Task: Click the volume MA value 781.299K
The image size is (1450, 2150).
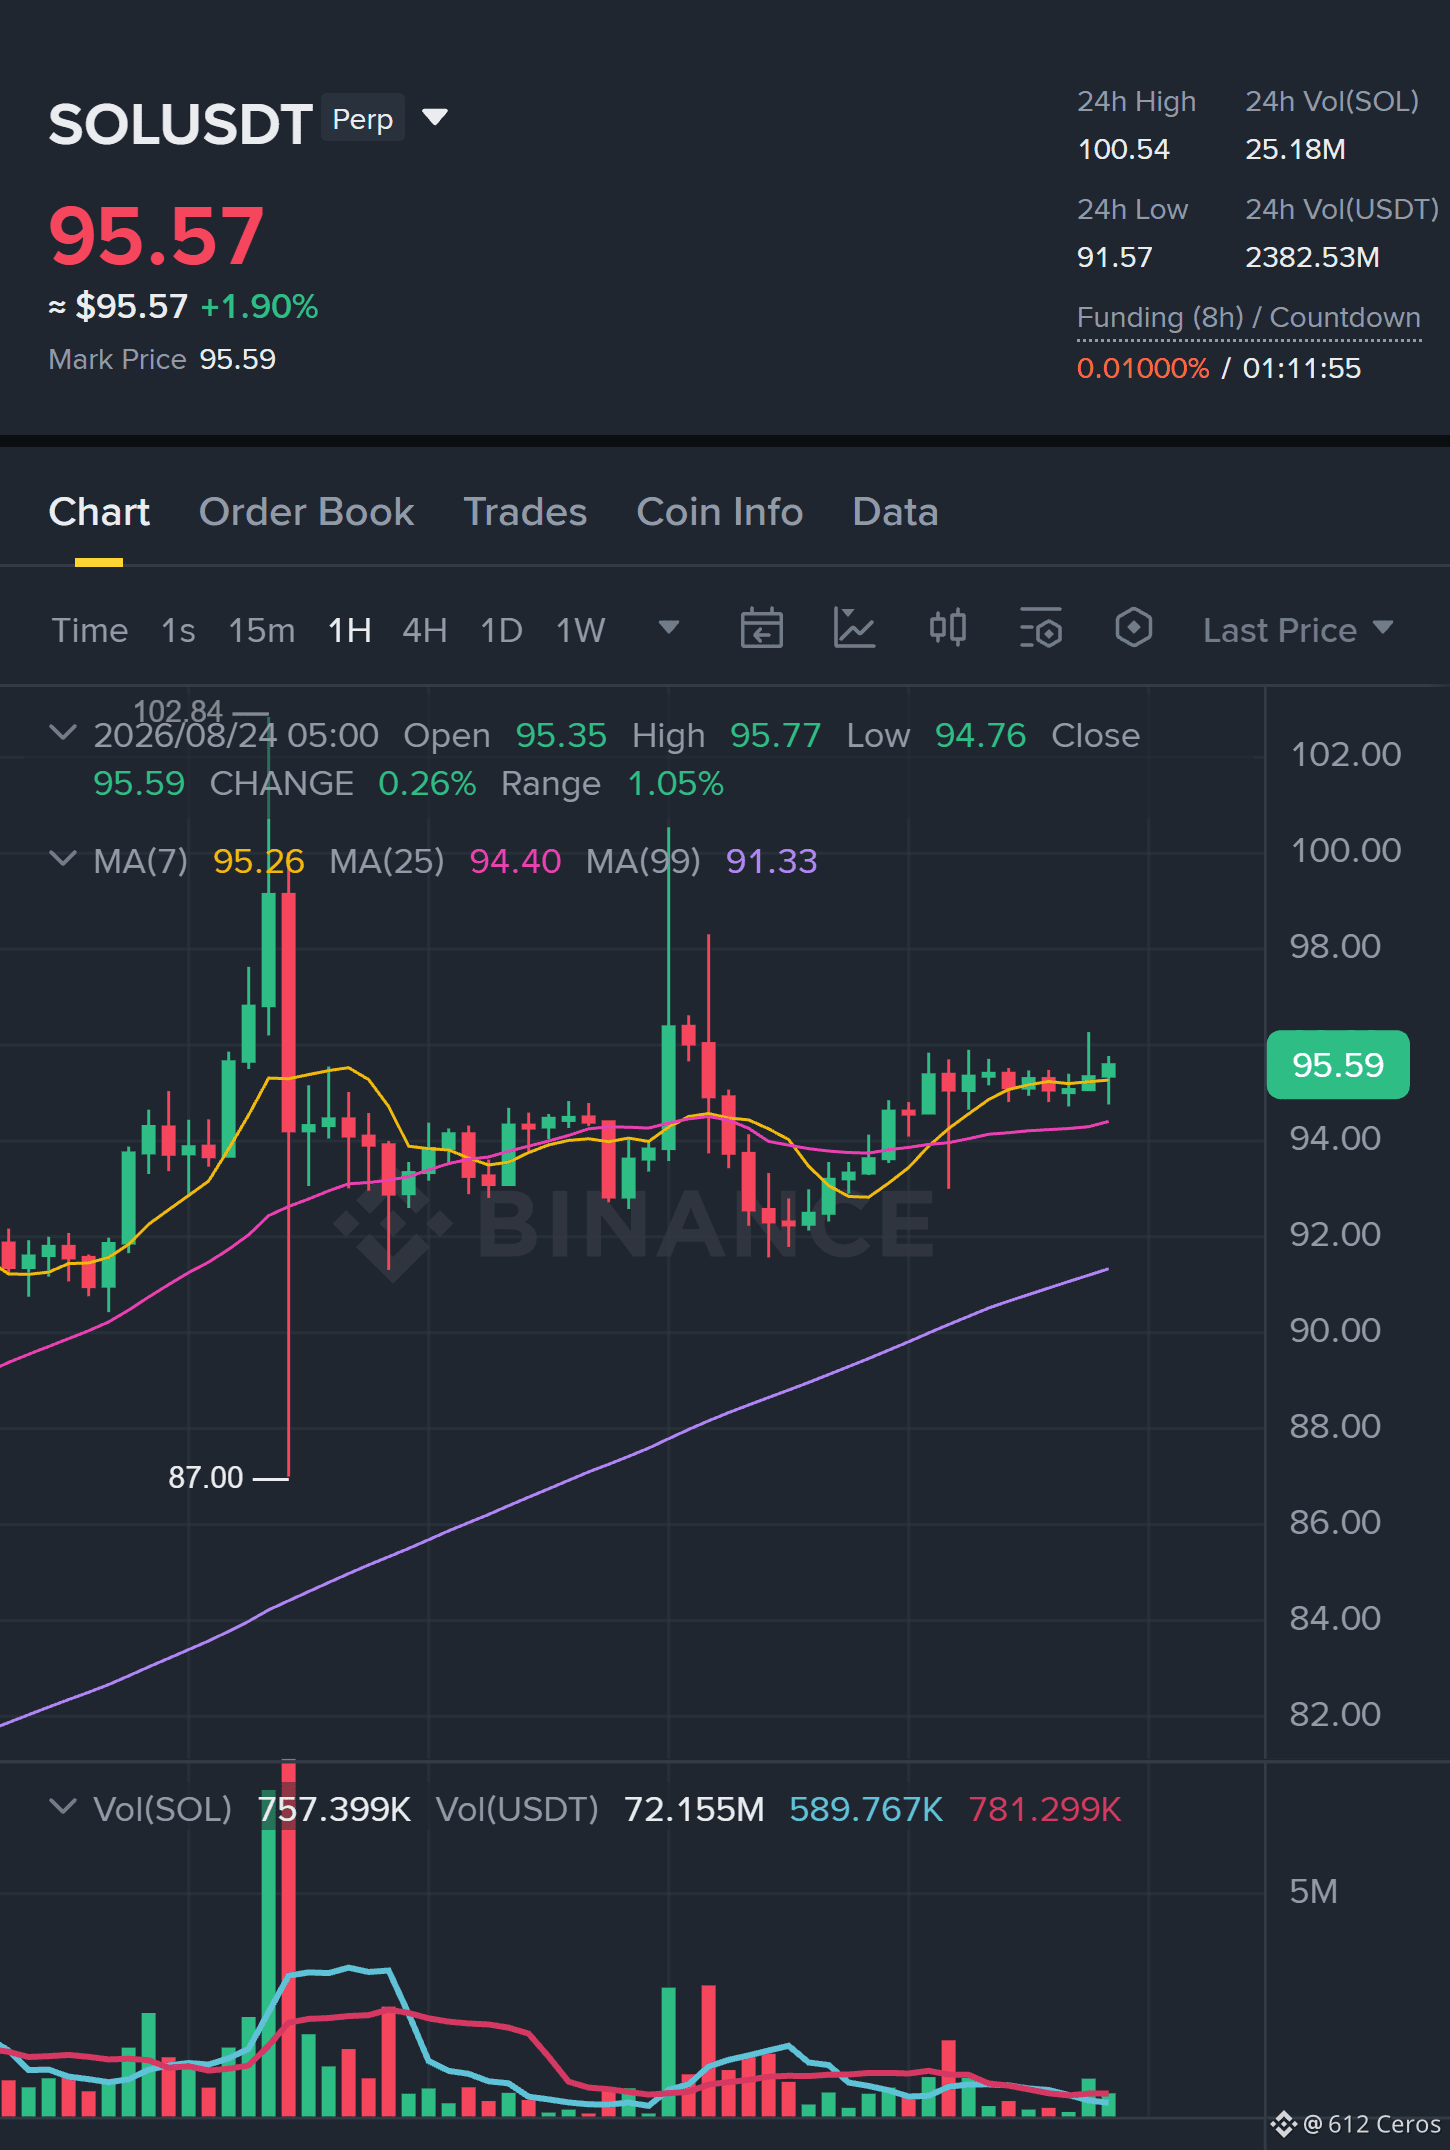Action: [x=1045, y=1809]
